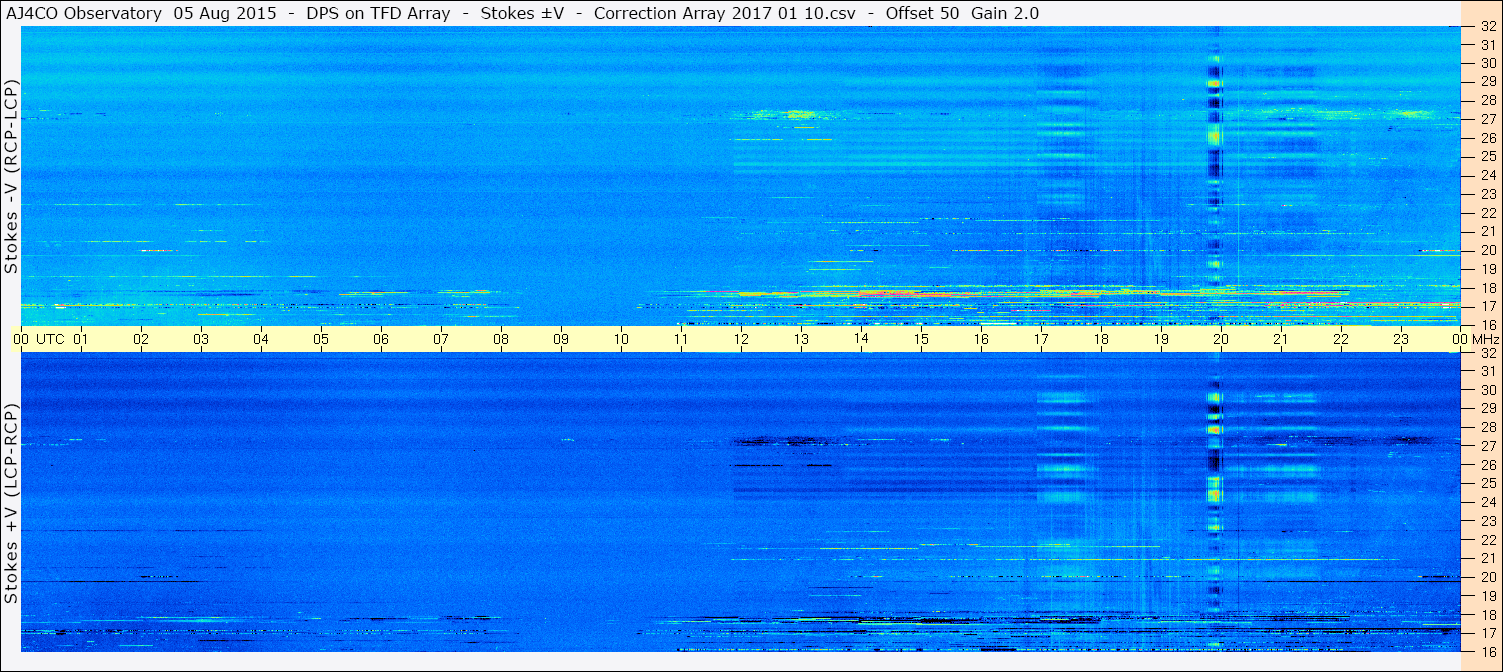Click the 07 hour time marker

tap(441, 339)
